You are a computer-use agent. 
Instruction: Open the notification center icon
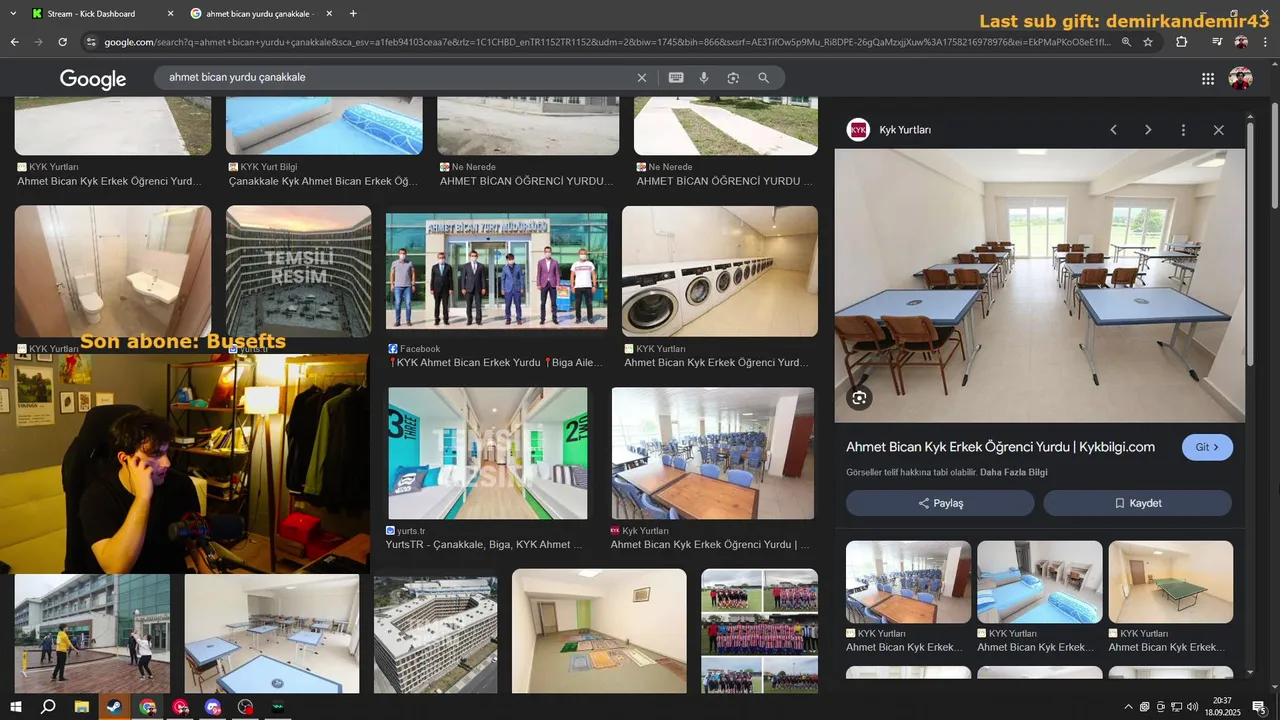point(1259,707)
